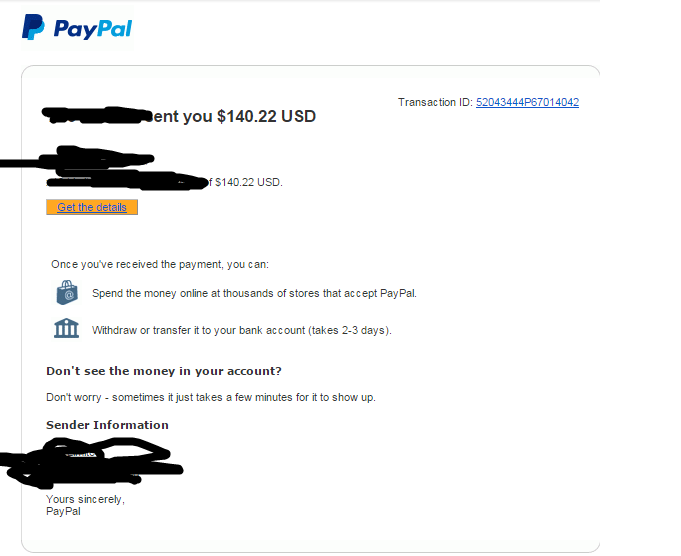Click the redacted greeting line scribble
681x556 pixels.
coord(77,159)
